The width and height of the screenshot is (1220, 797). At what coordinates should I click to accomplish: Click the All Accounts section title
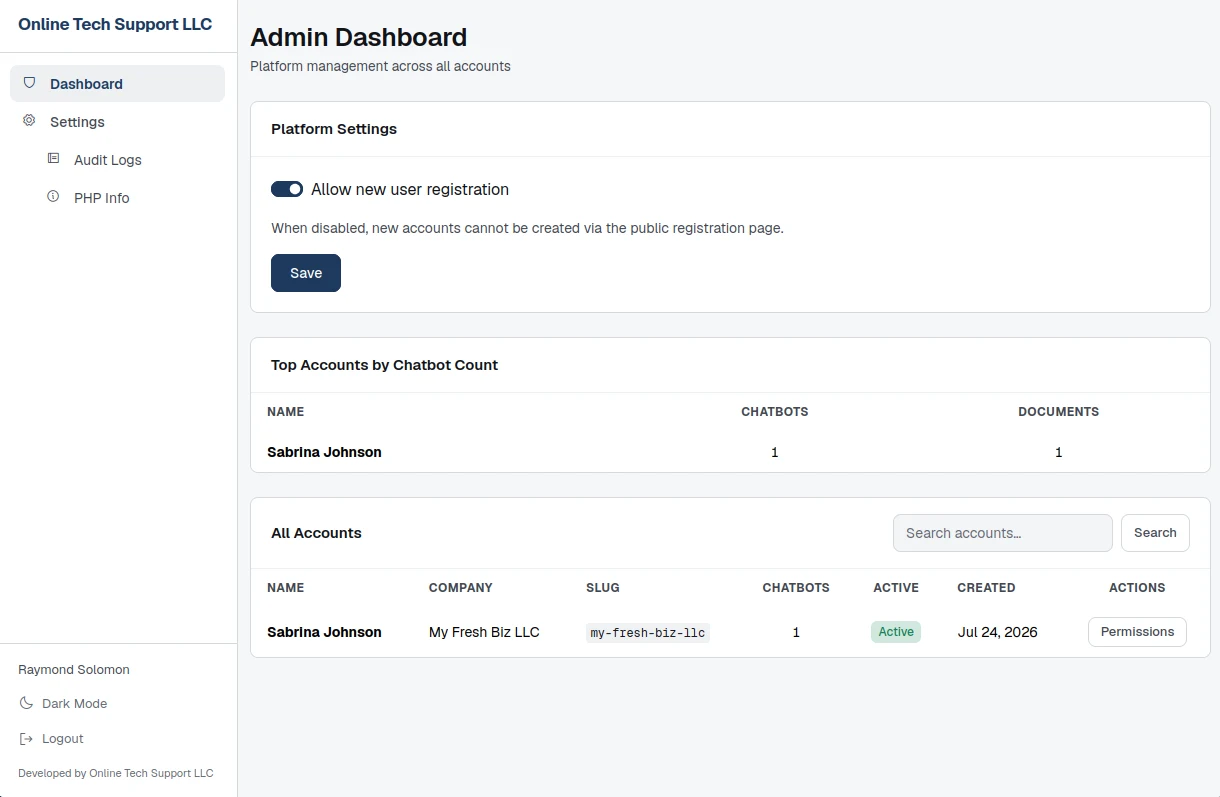tap(316, 533)
